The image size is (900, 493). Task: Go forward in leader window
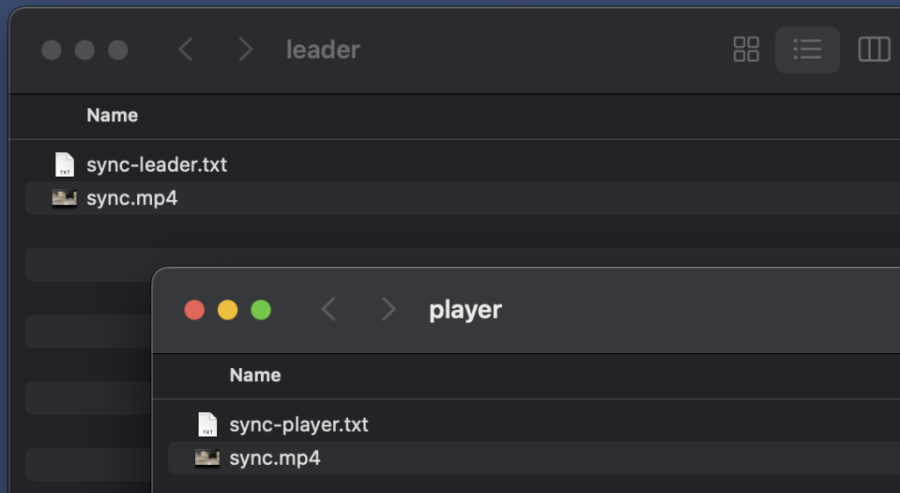(245, 50)
